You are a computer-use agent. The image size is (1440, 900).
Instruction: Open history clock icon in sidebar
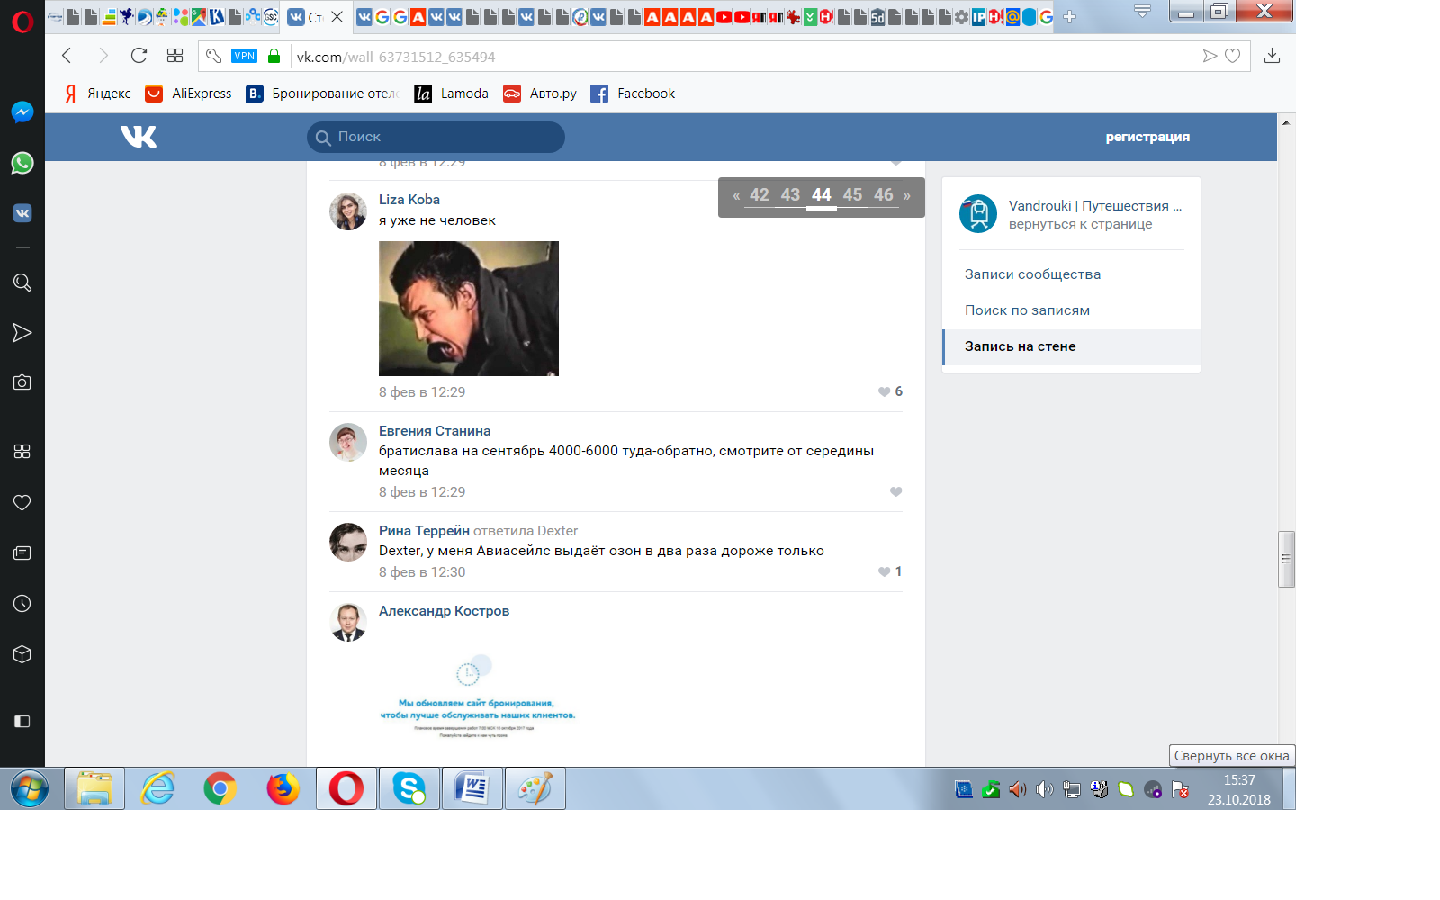(x=22, y=603)
